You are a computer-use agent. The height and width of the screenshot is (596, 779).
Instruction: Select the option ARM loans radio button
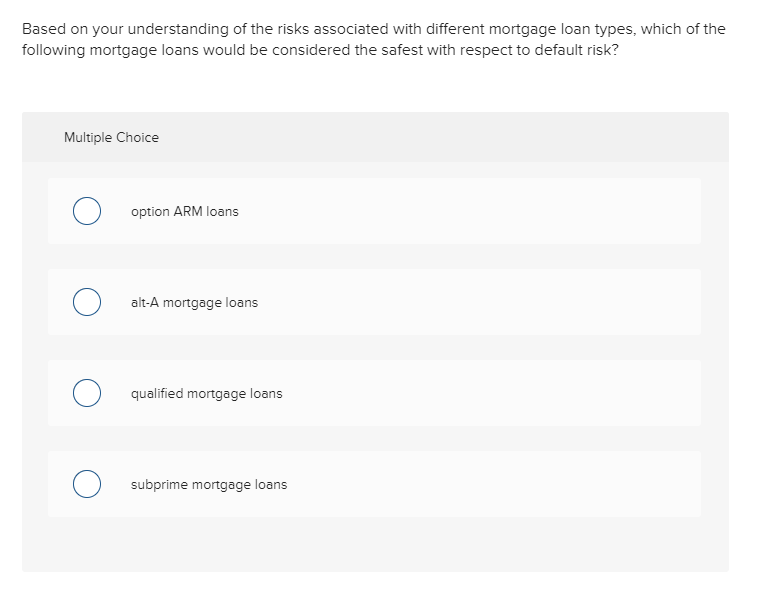(86, 212)
